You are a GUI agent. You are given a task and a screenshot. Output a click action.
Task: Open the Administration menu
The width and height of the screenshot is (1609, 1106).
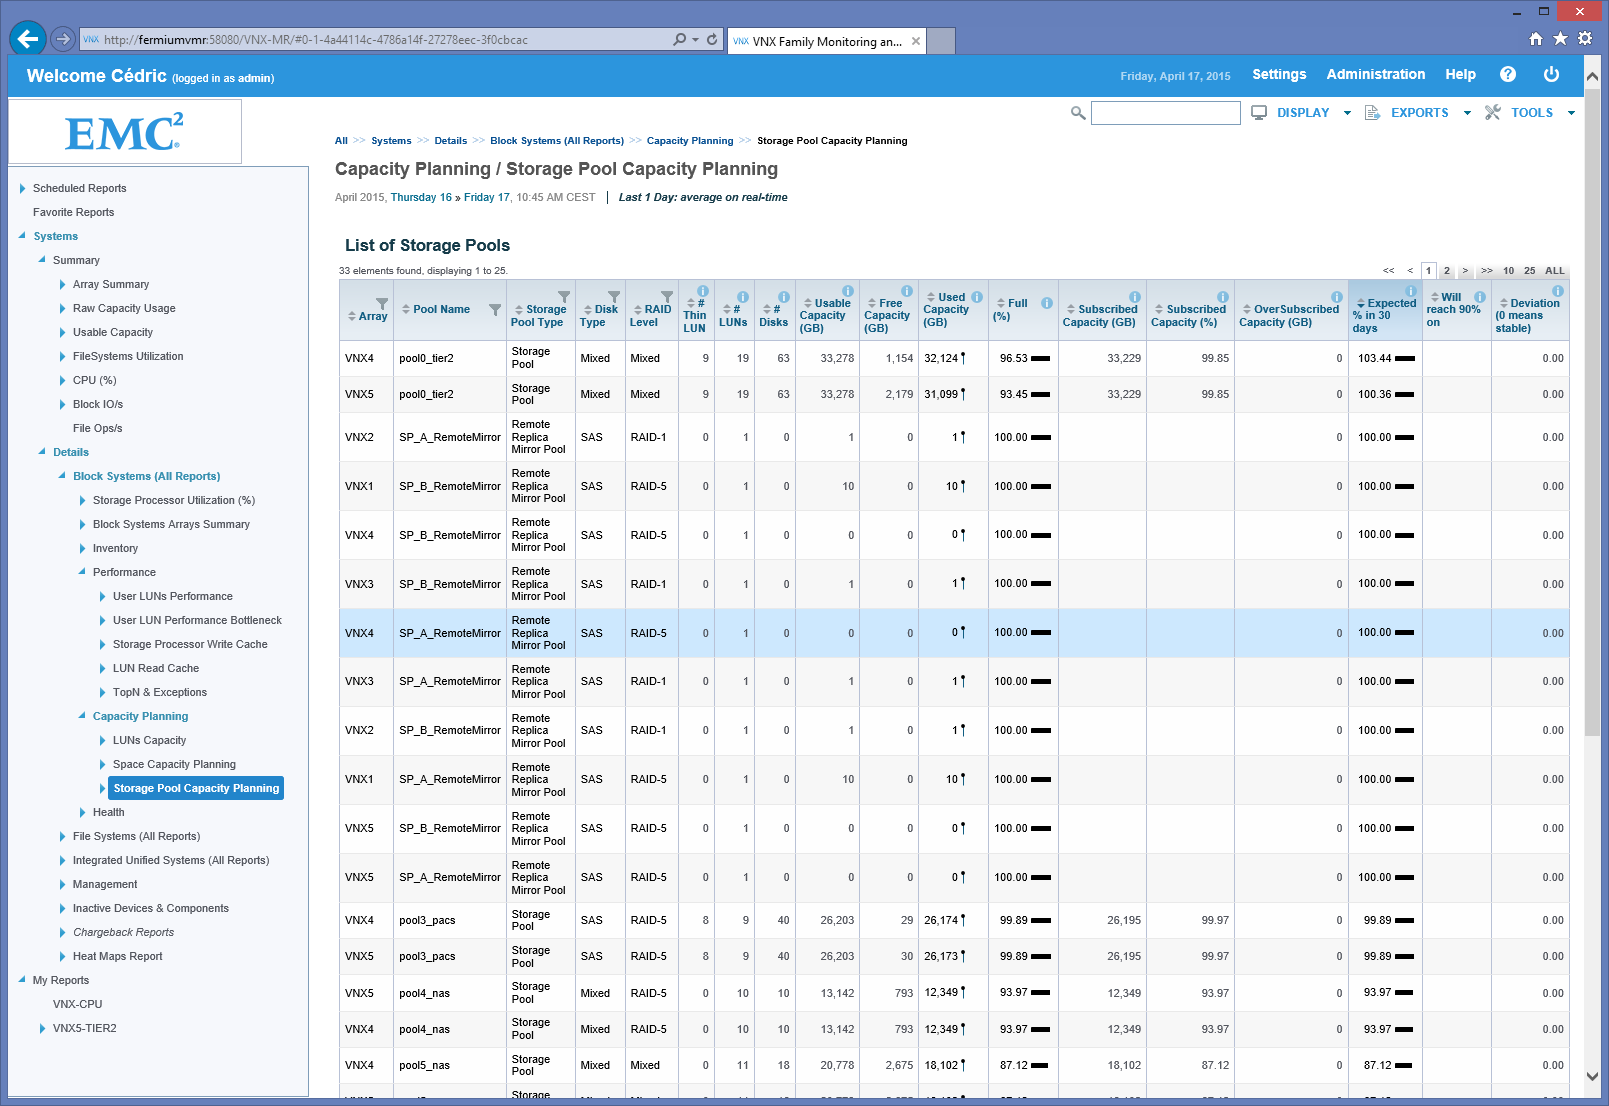pyautogui.click(x=1375, y=74)
